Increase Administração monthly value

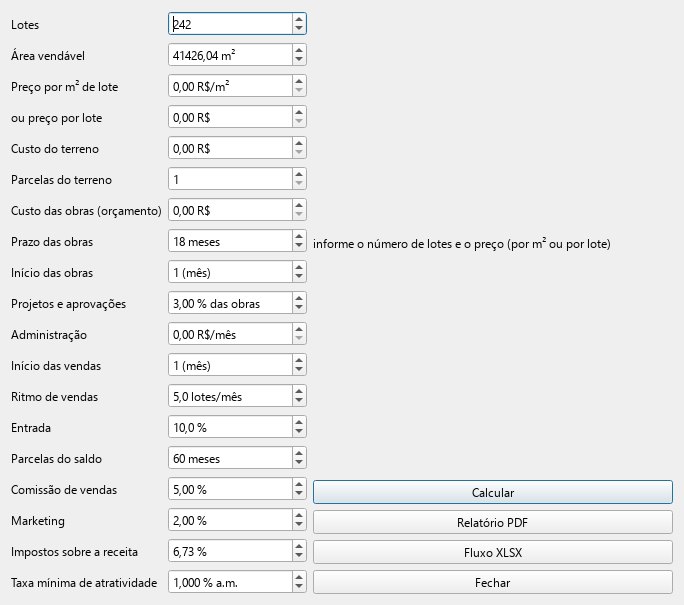[299, 329]
